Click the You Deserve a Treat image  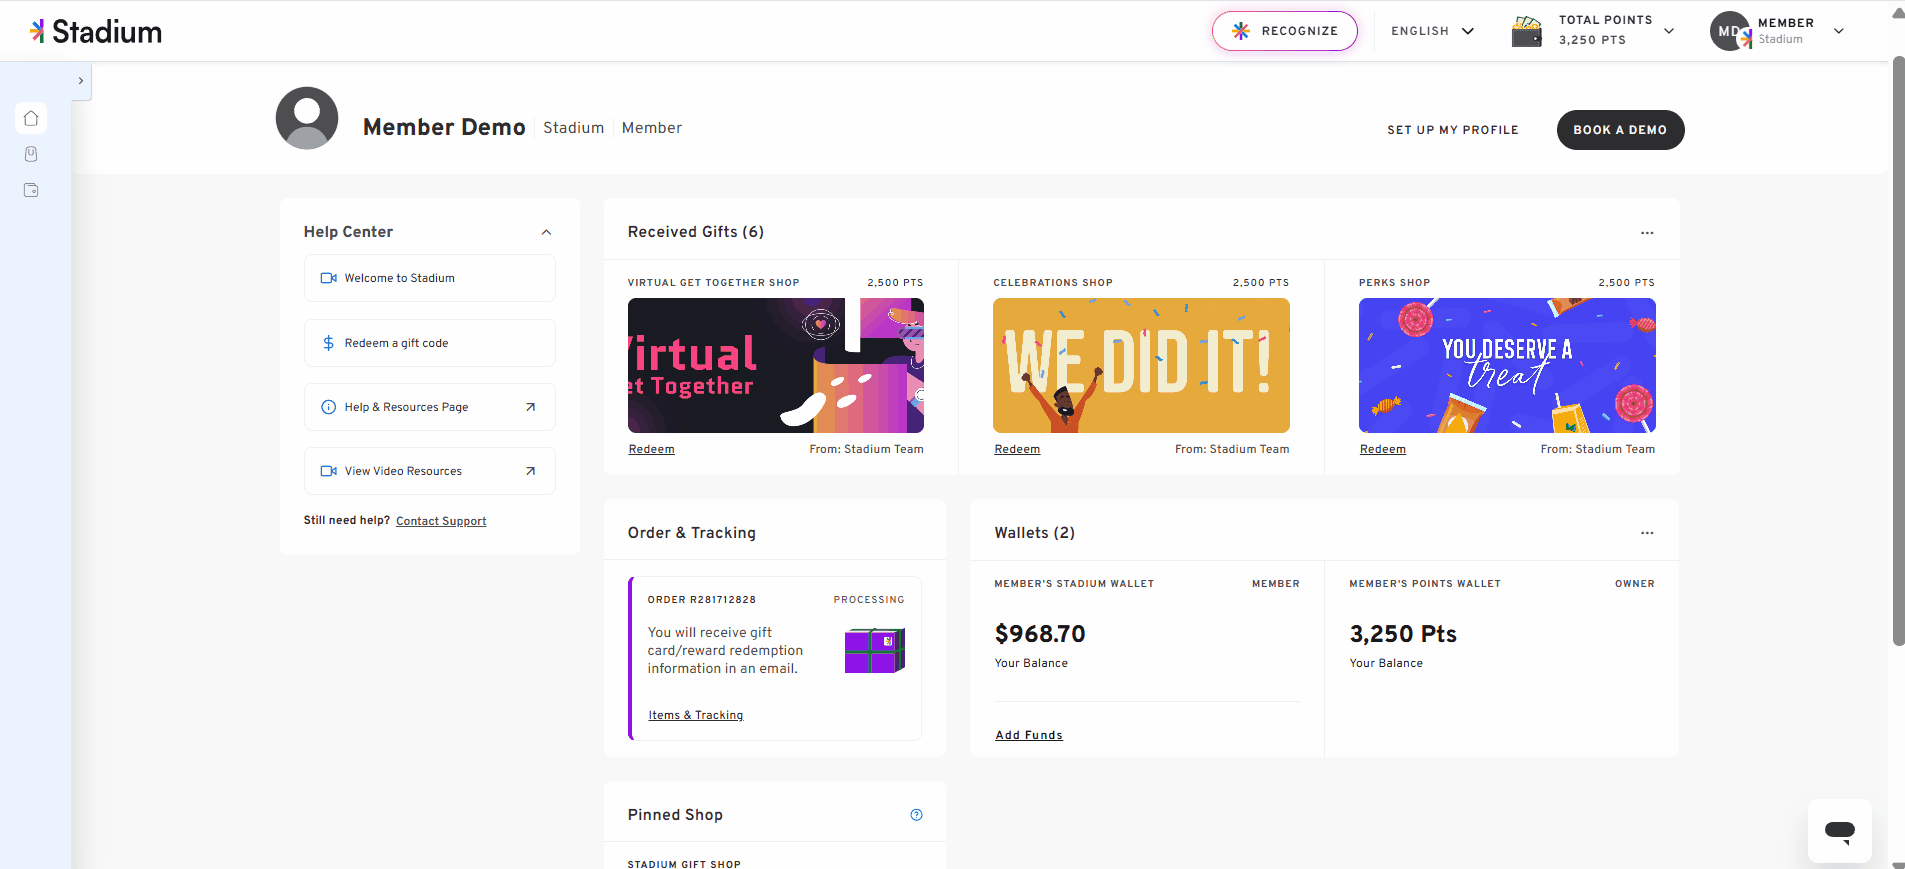(1507, 365)
